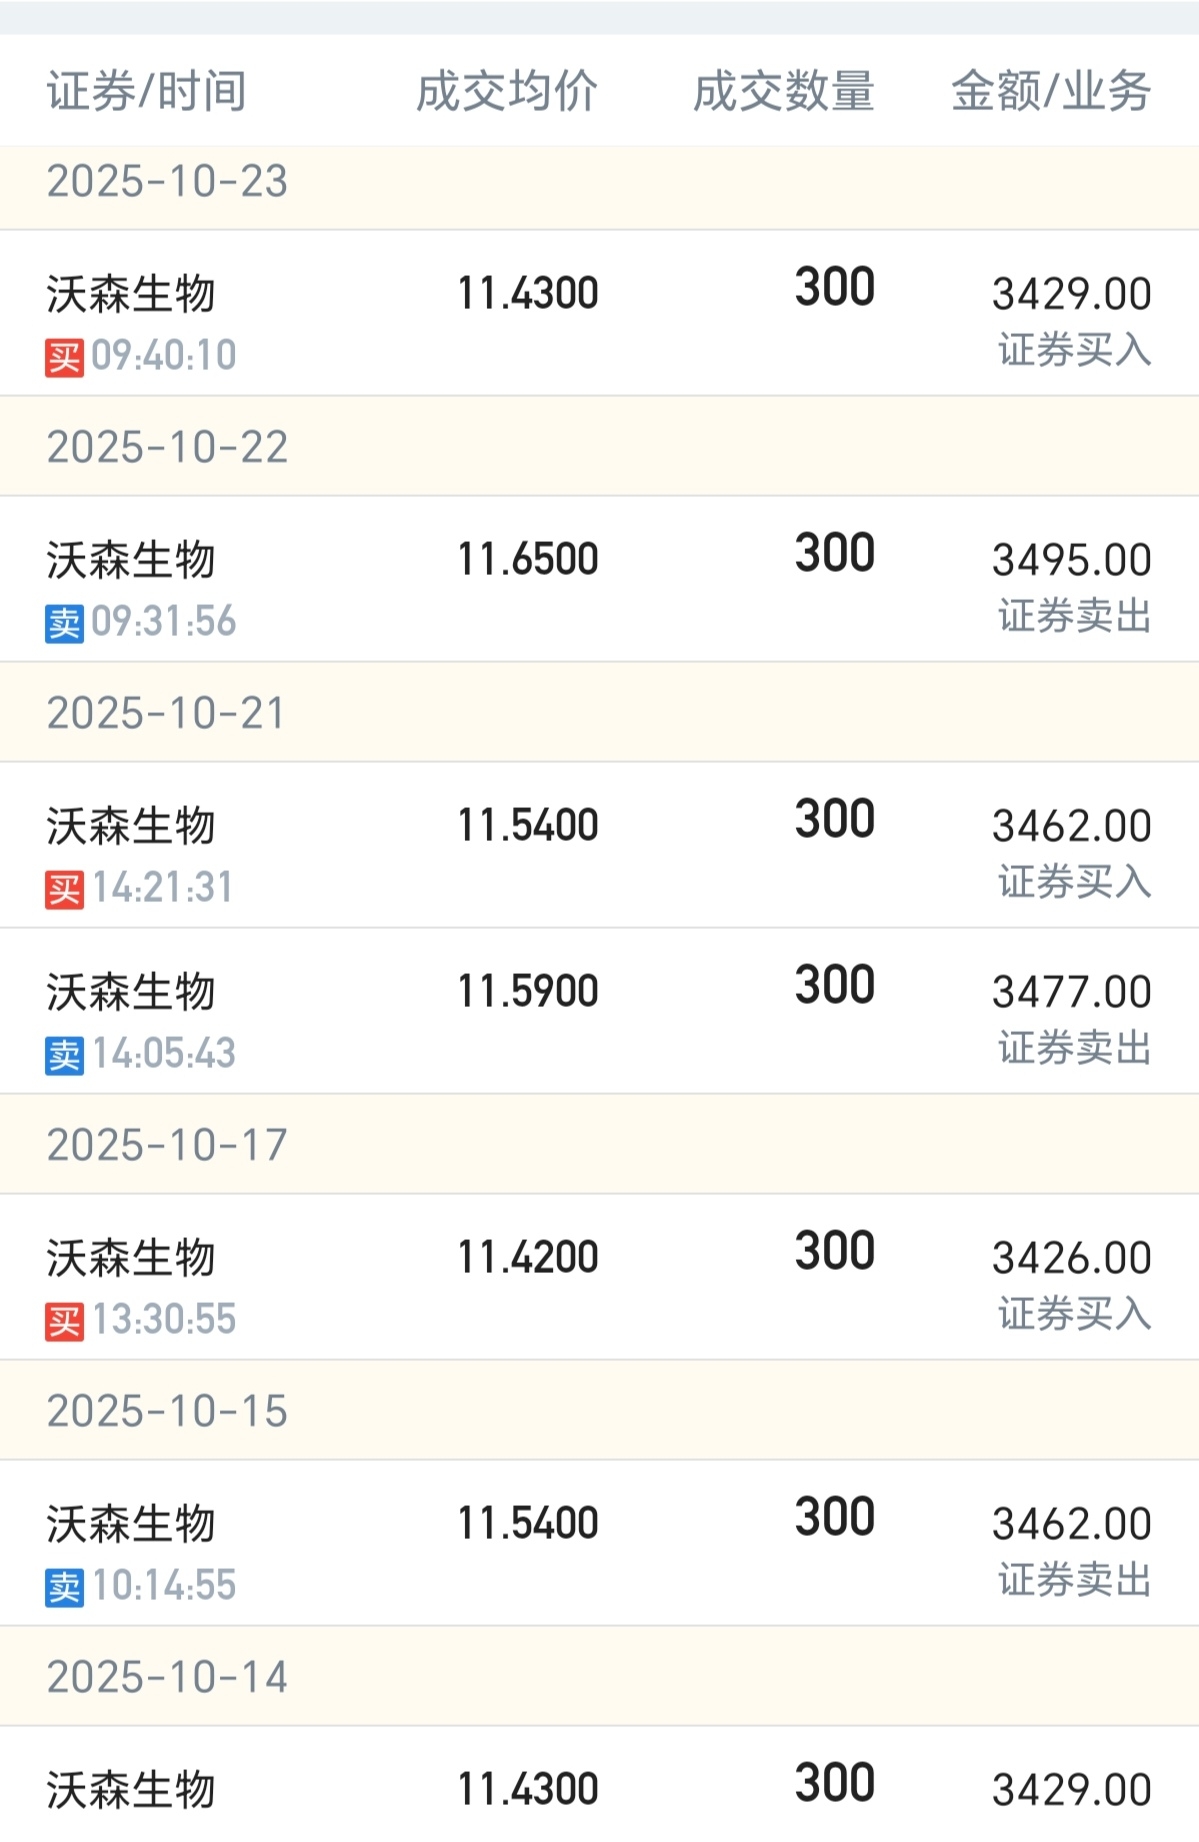Tap the red buy badge at 09:40:10
The width and height of the screenshot is (1199, 1842).
coord(64,357)
